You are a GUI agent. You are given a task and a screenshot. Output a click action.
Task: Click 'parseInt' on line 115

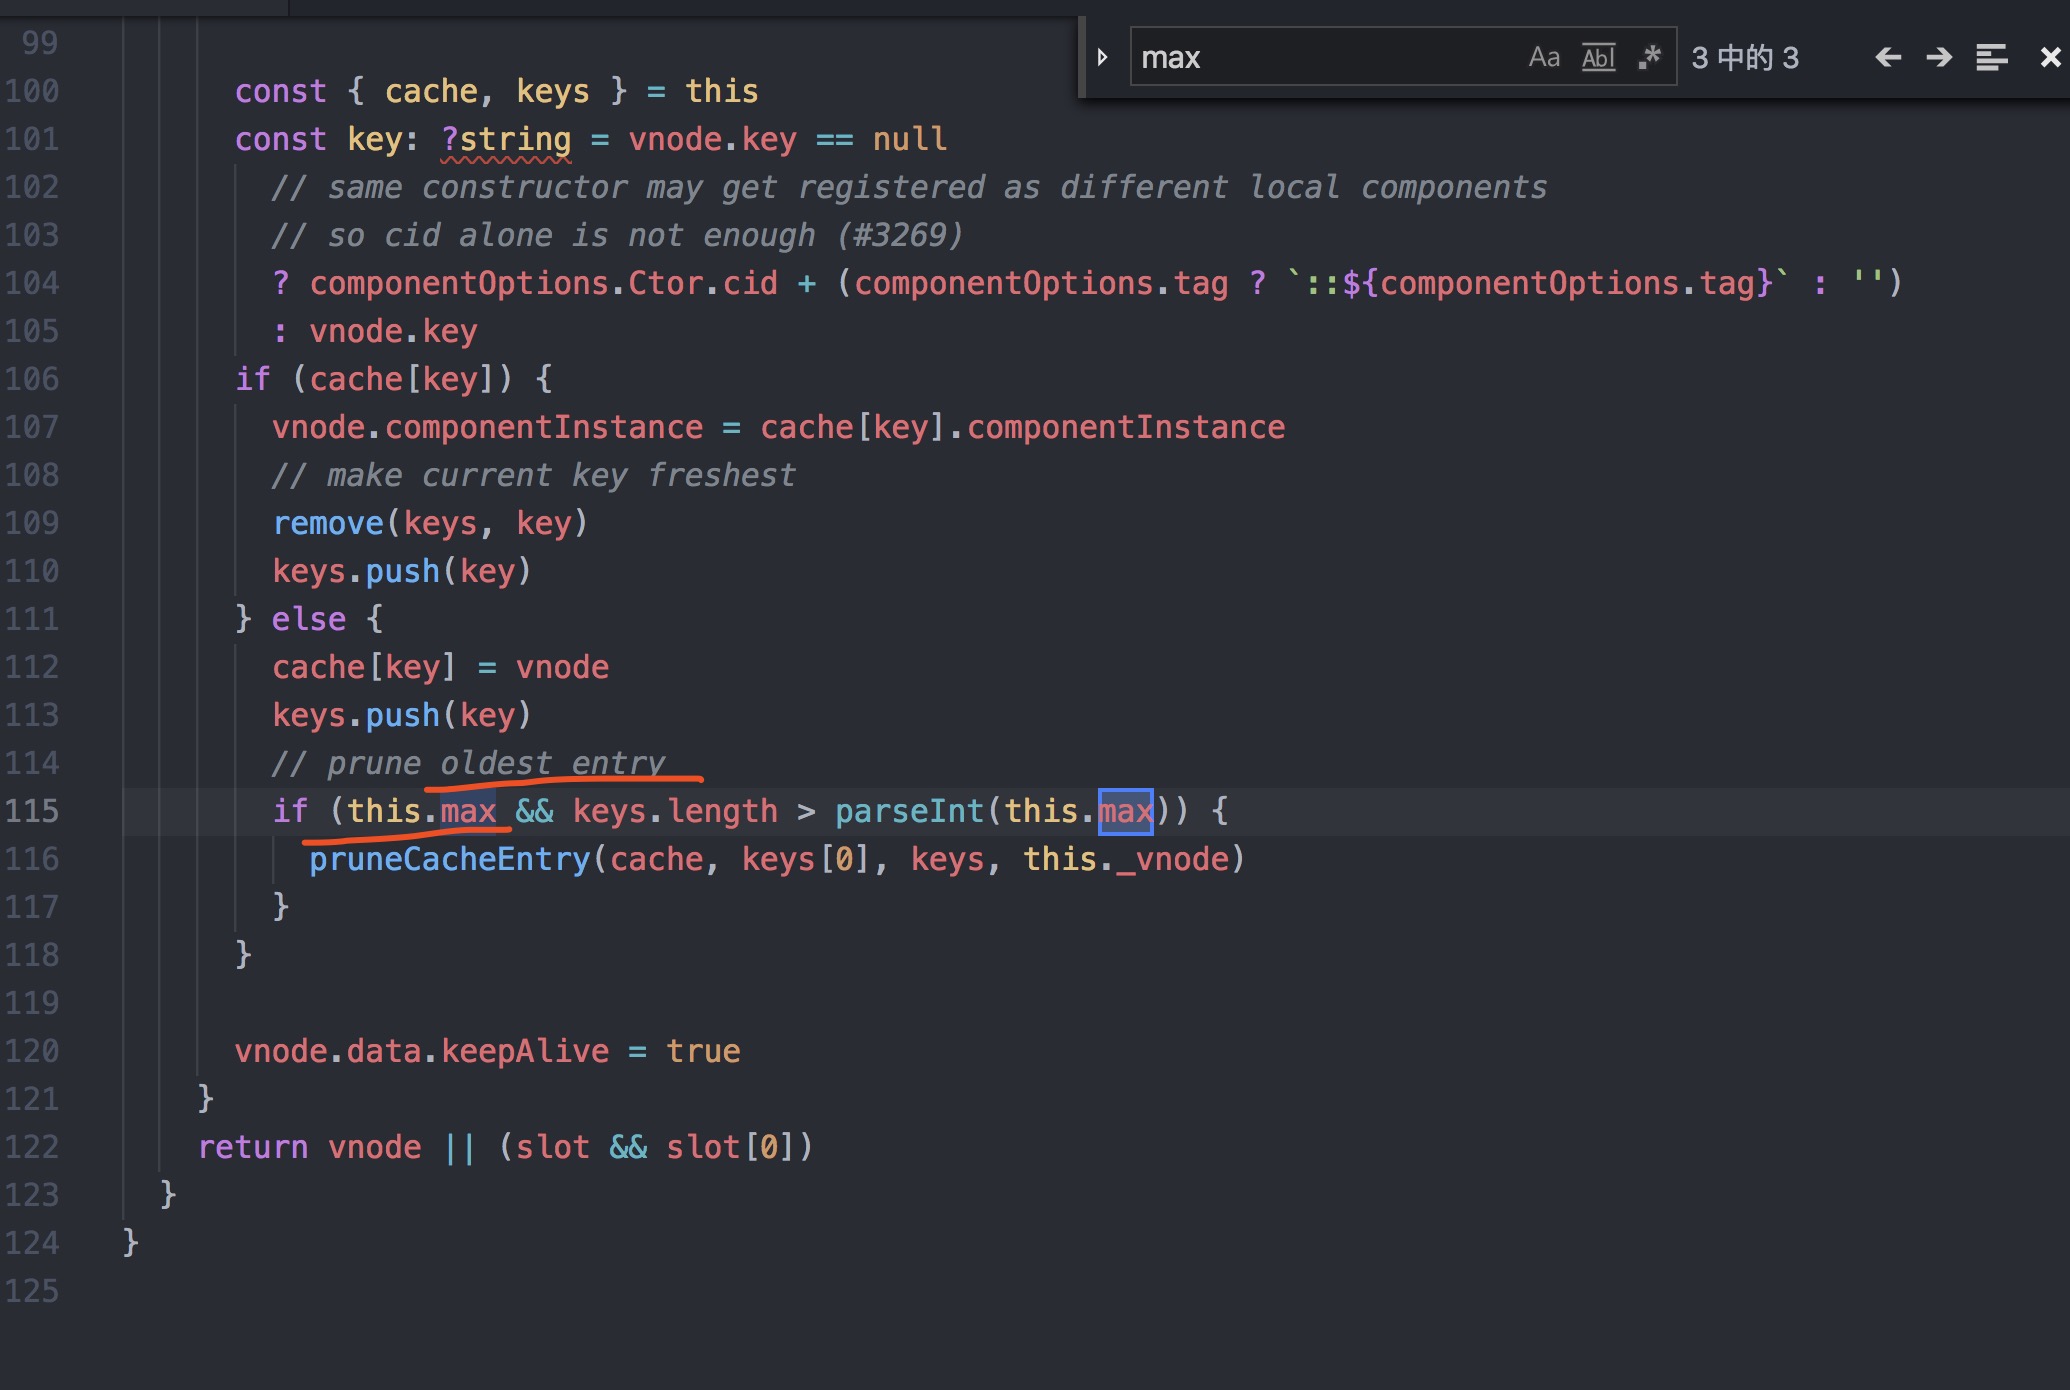tap(910, 811)
